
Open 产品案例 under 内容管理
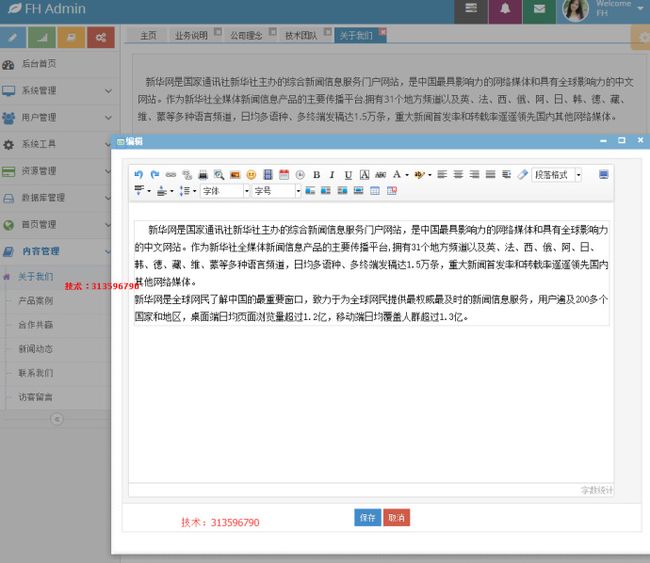pos(36,301)
